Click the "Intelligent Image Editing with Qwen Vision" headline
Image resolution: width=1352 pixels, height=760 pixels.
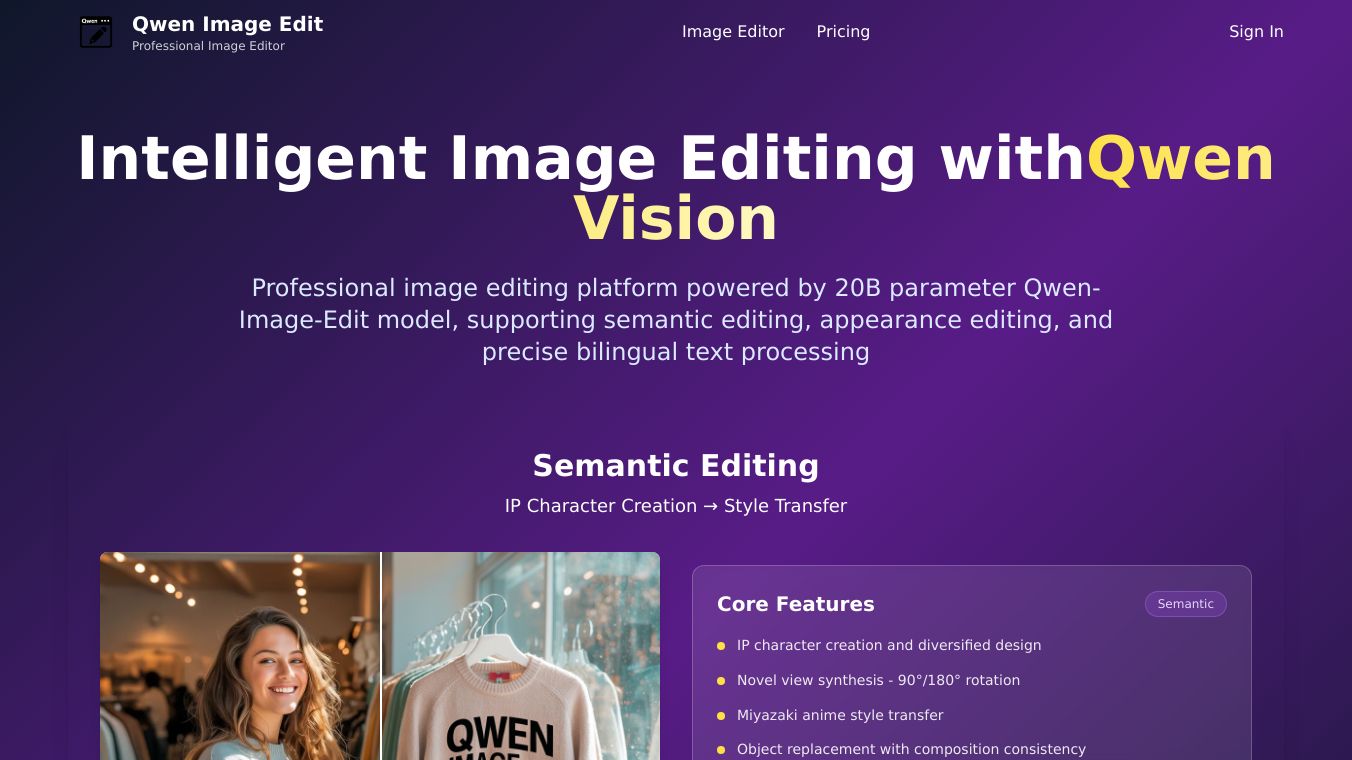(676, 188)
